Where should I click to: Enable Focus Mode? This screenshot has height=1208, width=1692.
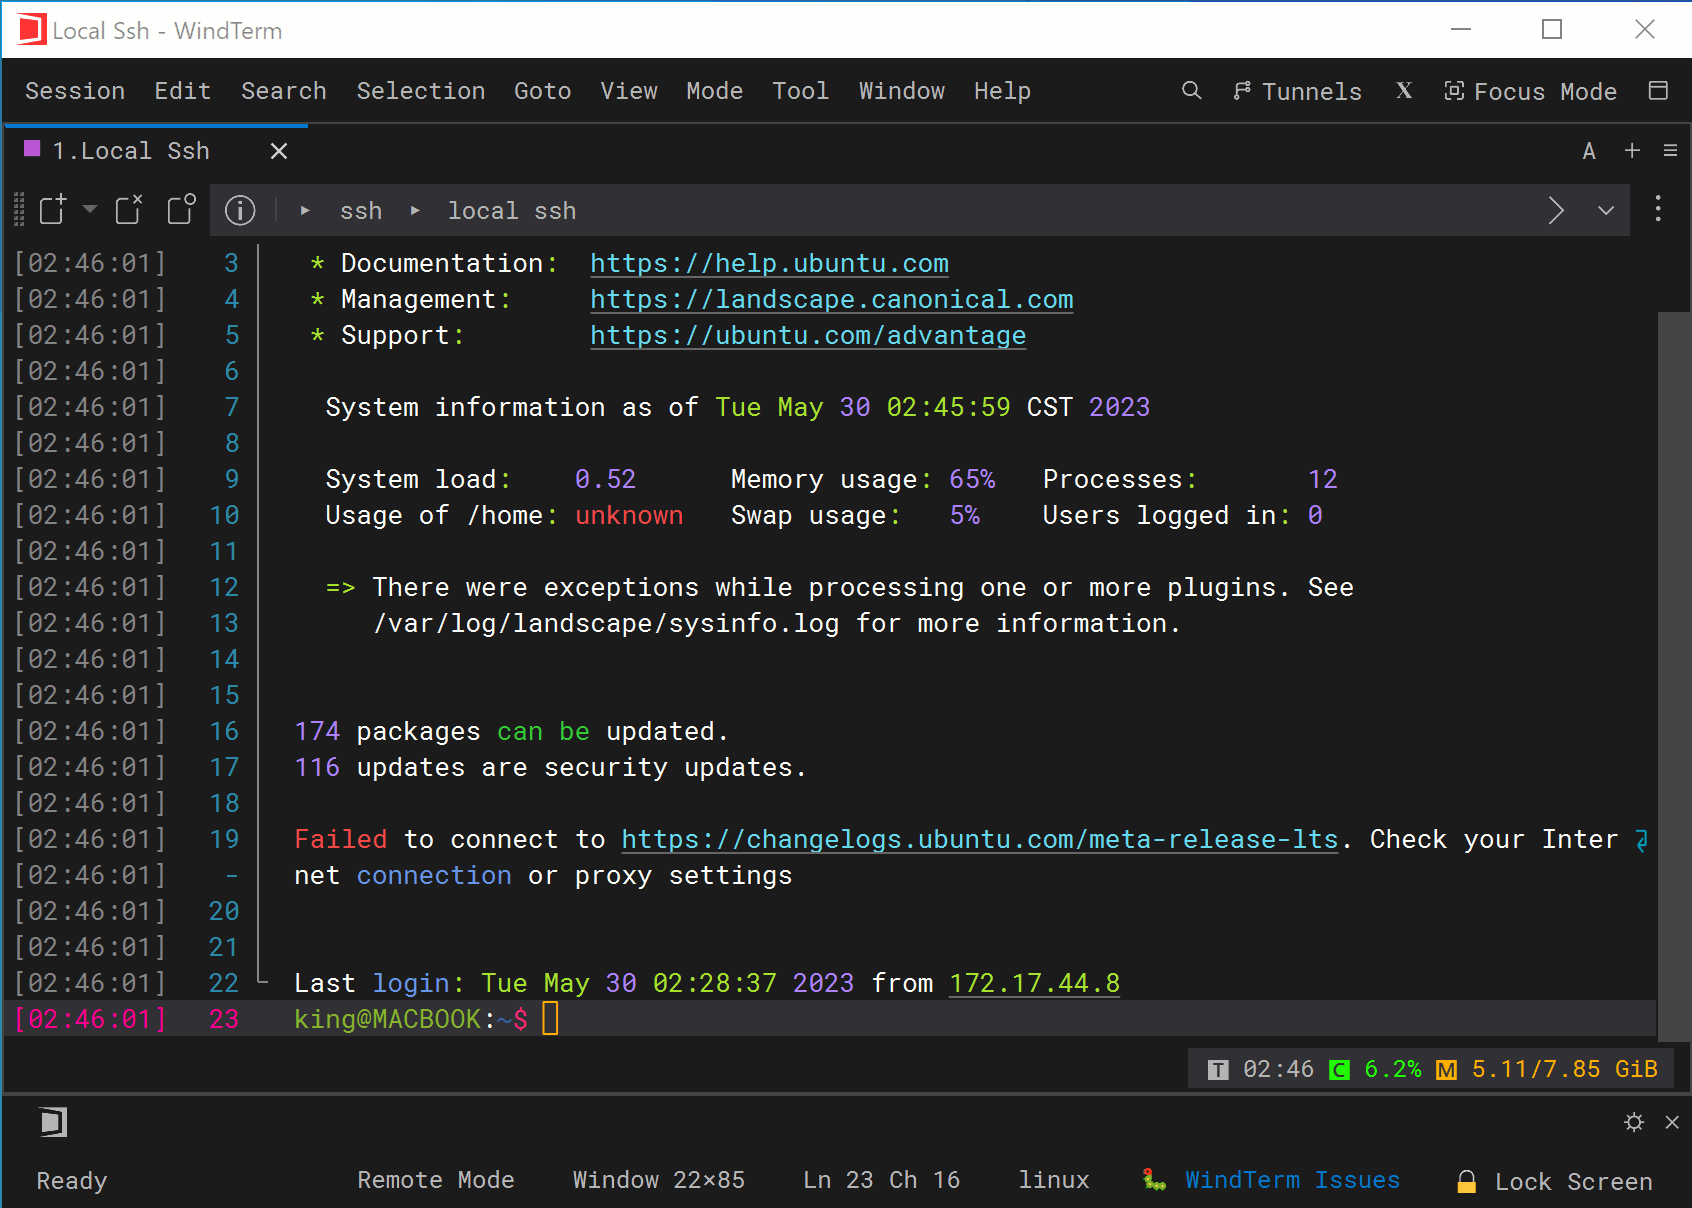(1531, 91)
